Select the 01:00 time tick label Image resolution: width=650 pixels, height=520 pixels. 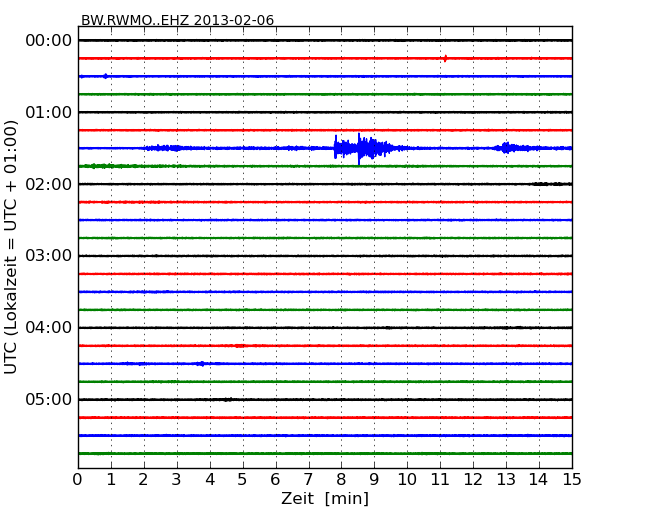click(49, 112)
